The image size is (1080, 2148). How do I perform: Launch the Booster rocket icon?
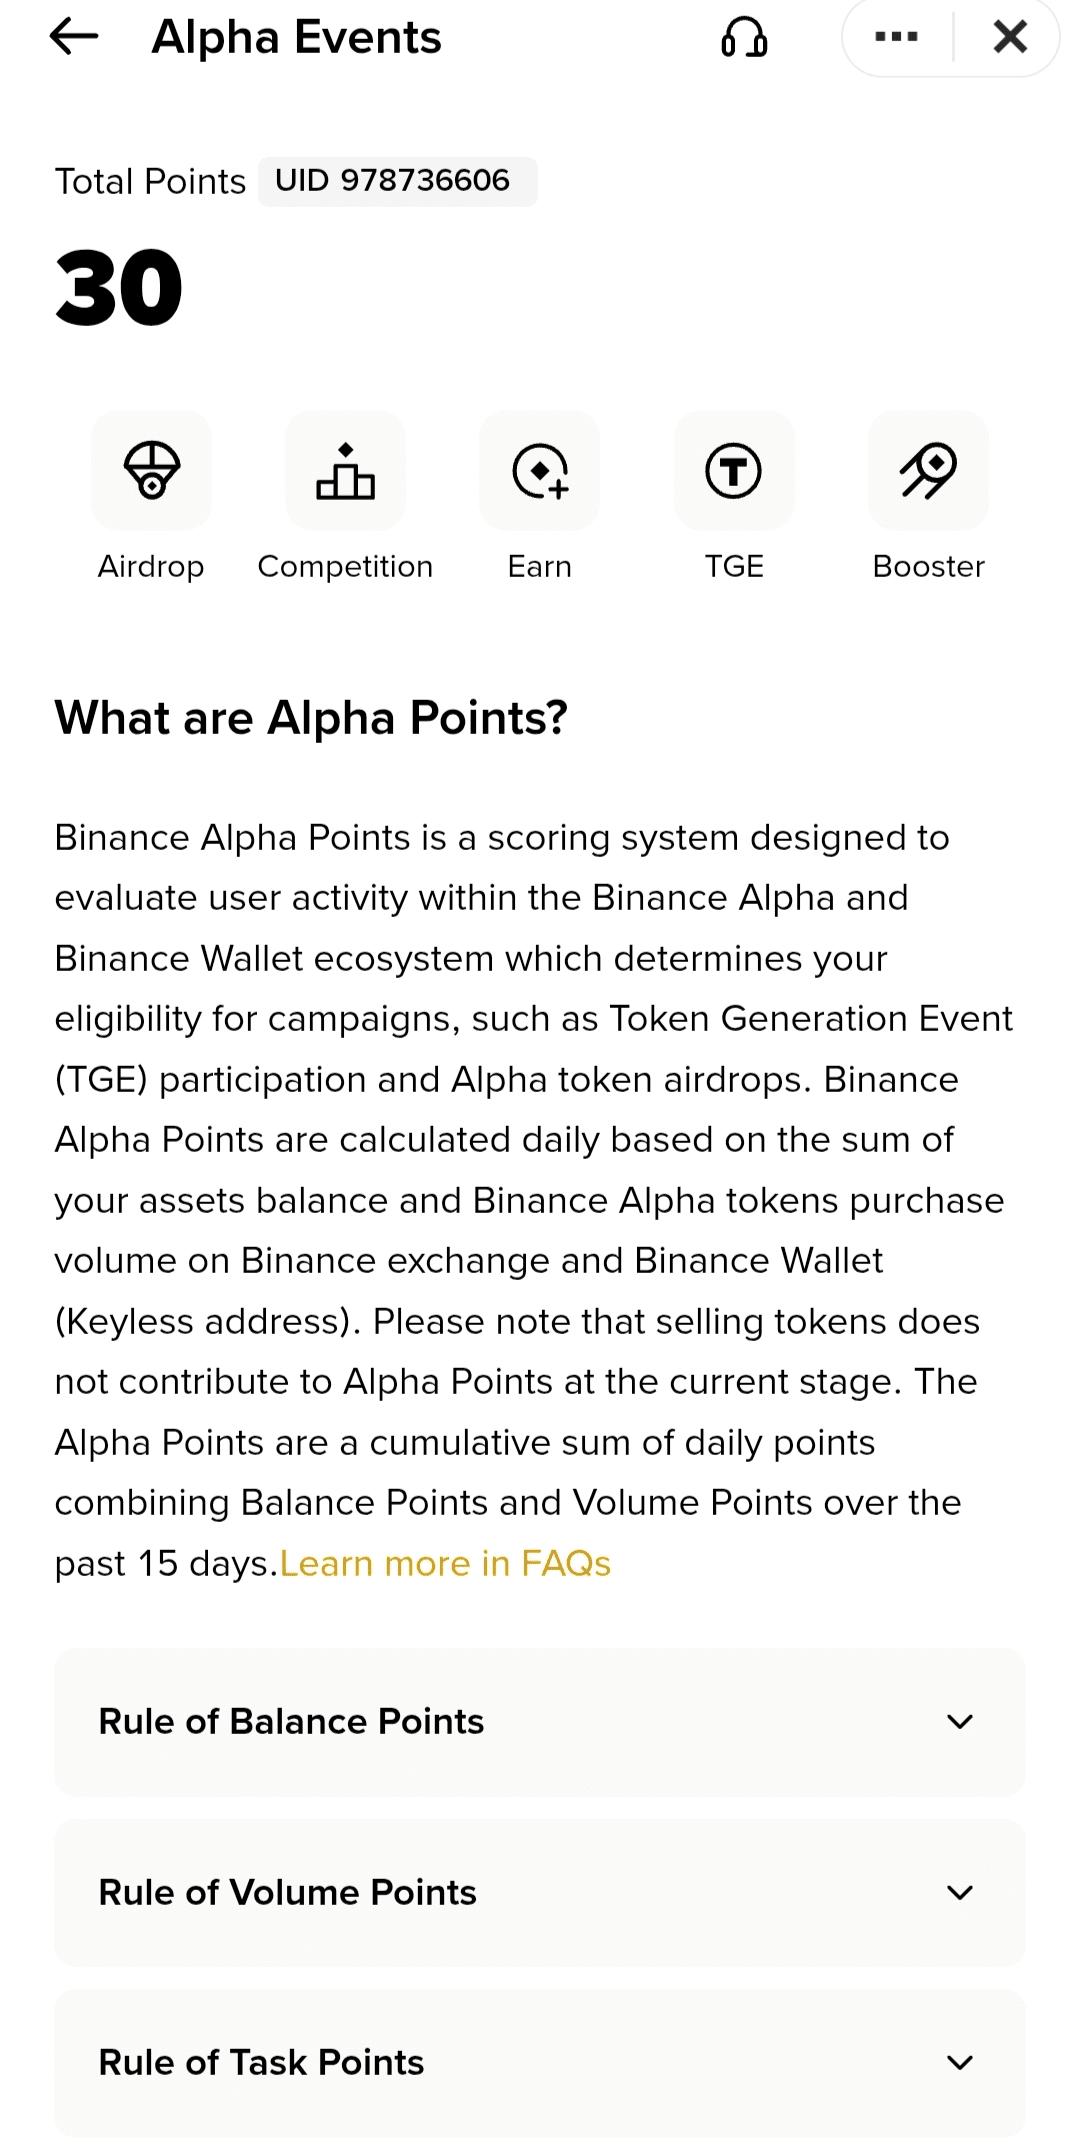pyautogui.click(x=928, y=470)
